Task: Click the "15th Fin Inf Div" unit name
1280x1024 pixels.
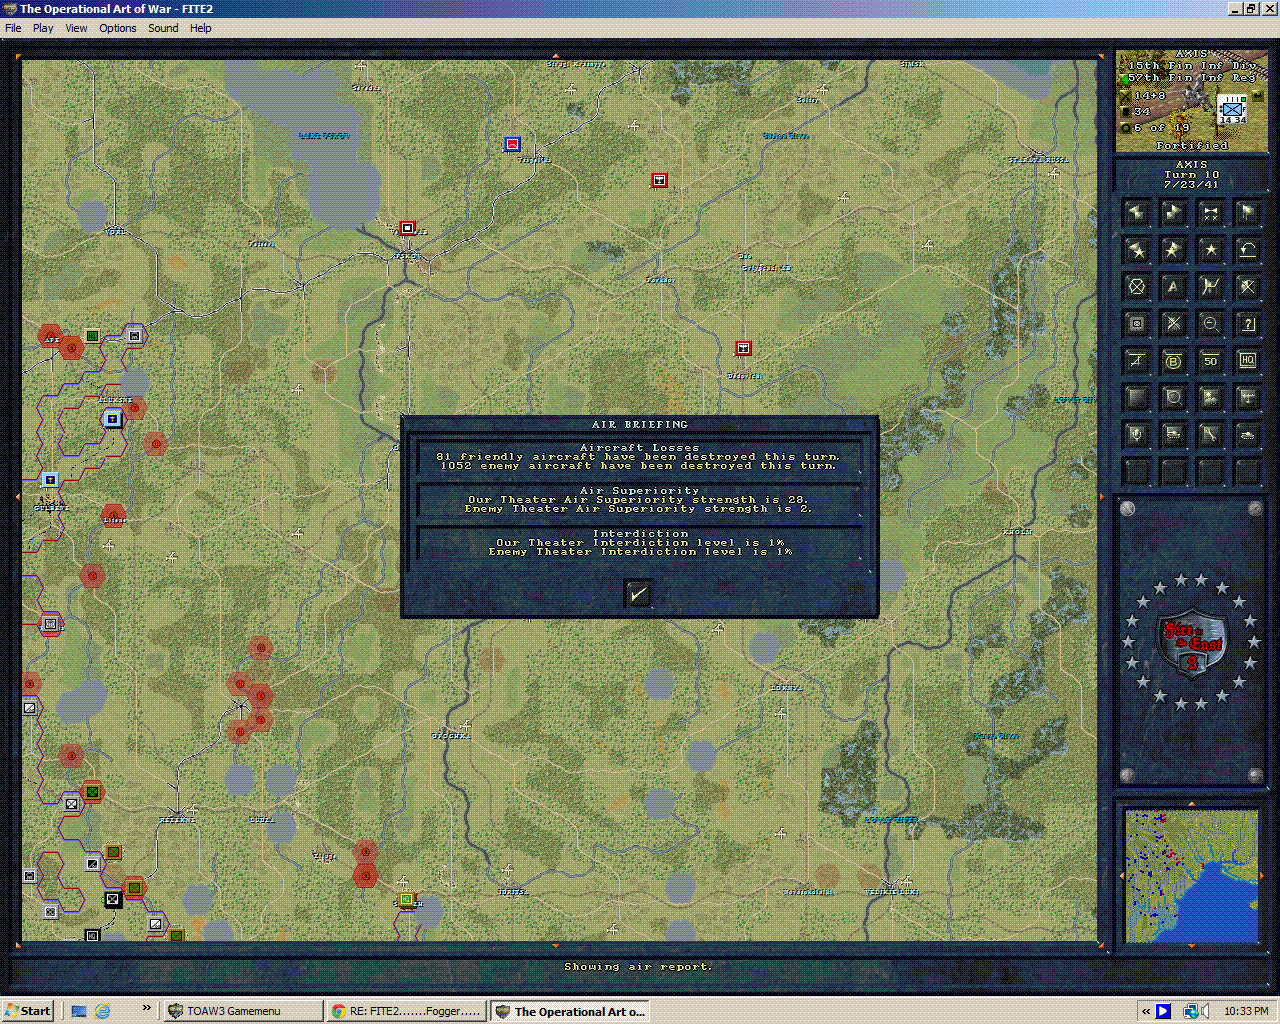Action: coord(1192,66)
